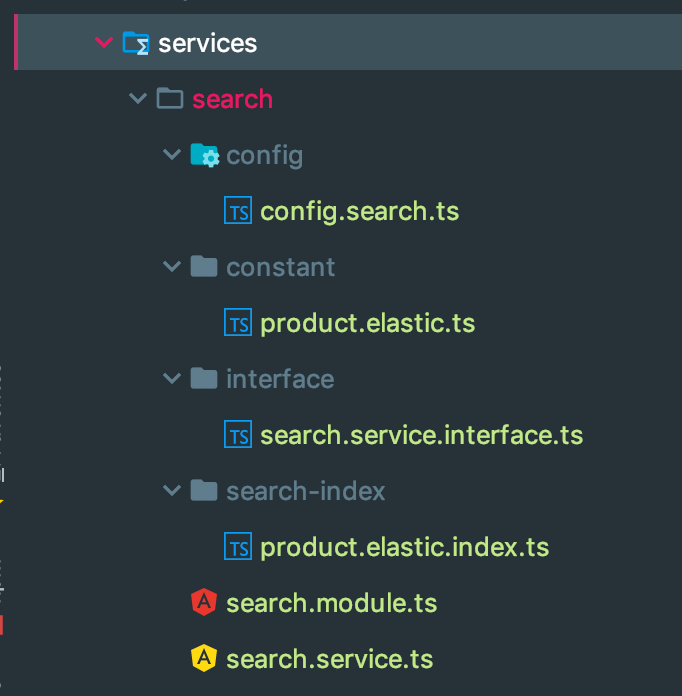Click the TS icon beside product.elastic.ts
The image size is (682, 696).
click(238, 324)
